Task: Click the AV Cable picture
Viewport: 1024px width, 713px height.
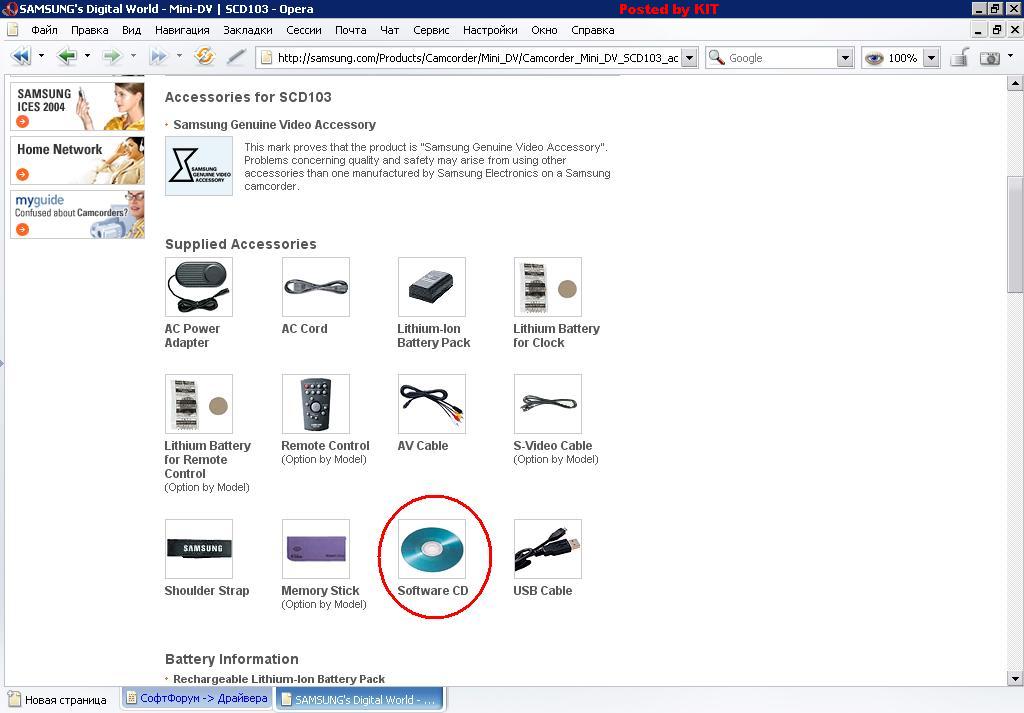Action: pos(432,404)
